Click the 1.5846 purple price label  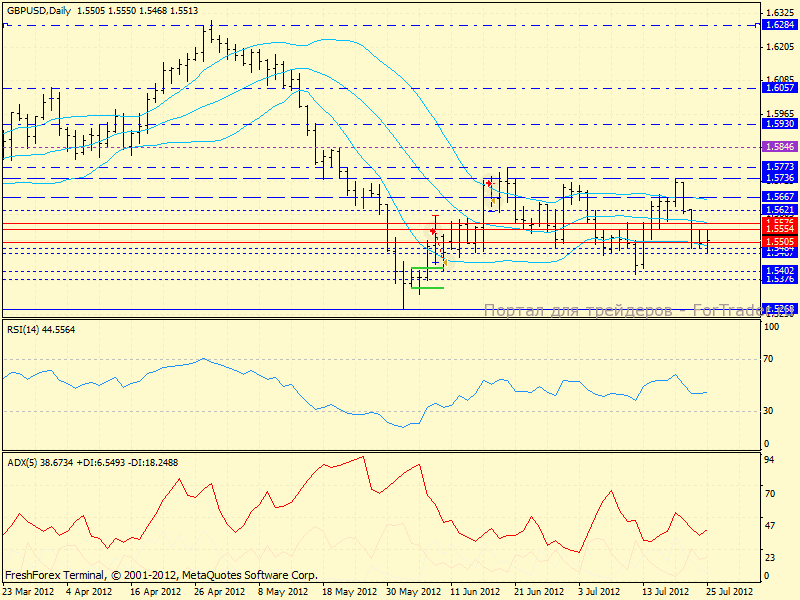click(x=779, y=146)
